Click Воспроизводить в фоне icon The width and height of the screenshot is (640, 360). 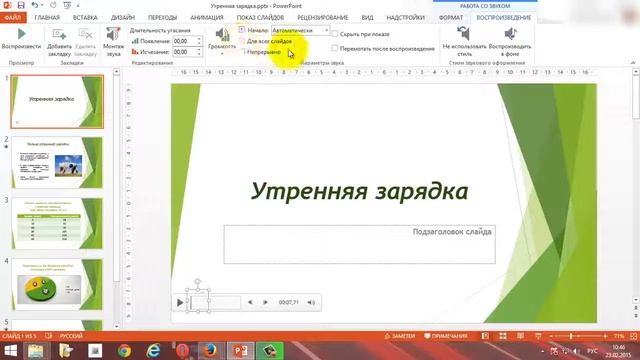pos(510,33)
